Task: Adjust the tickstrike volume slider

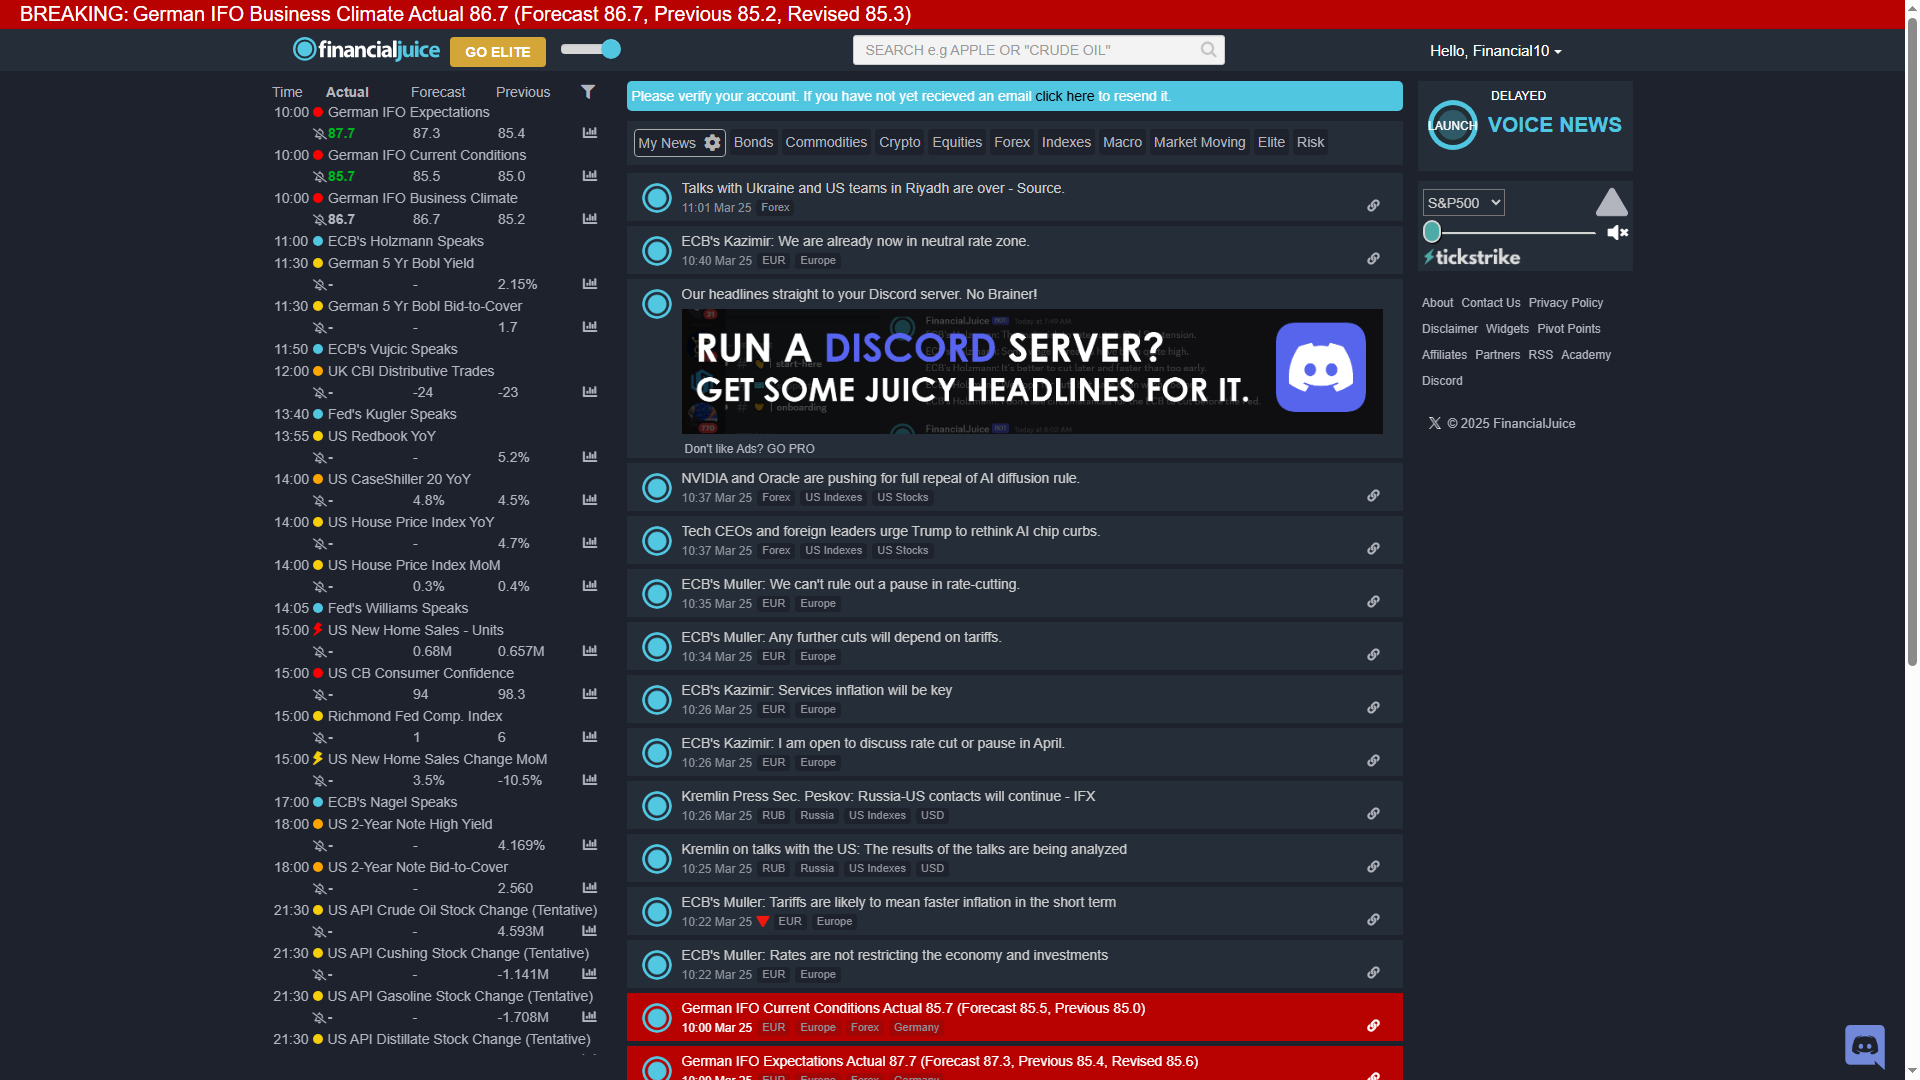Action: point(1432,232)
